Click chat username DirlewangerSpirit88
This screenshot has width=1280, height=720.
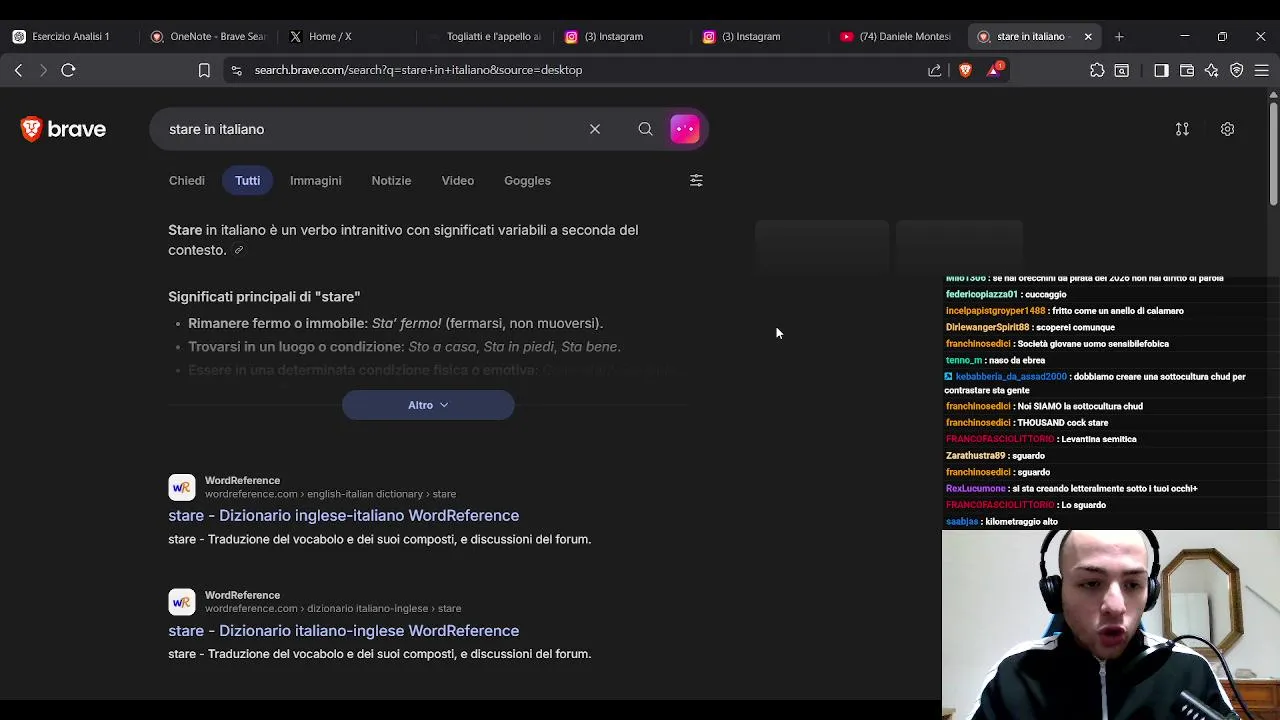pos(987,328)
